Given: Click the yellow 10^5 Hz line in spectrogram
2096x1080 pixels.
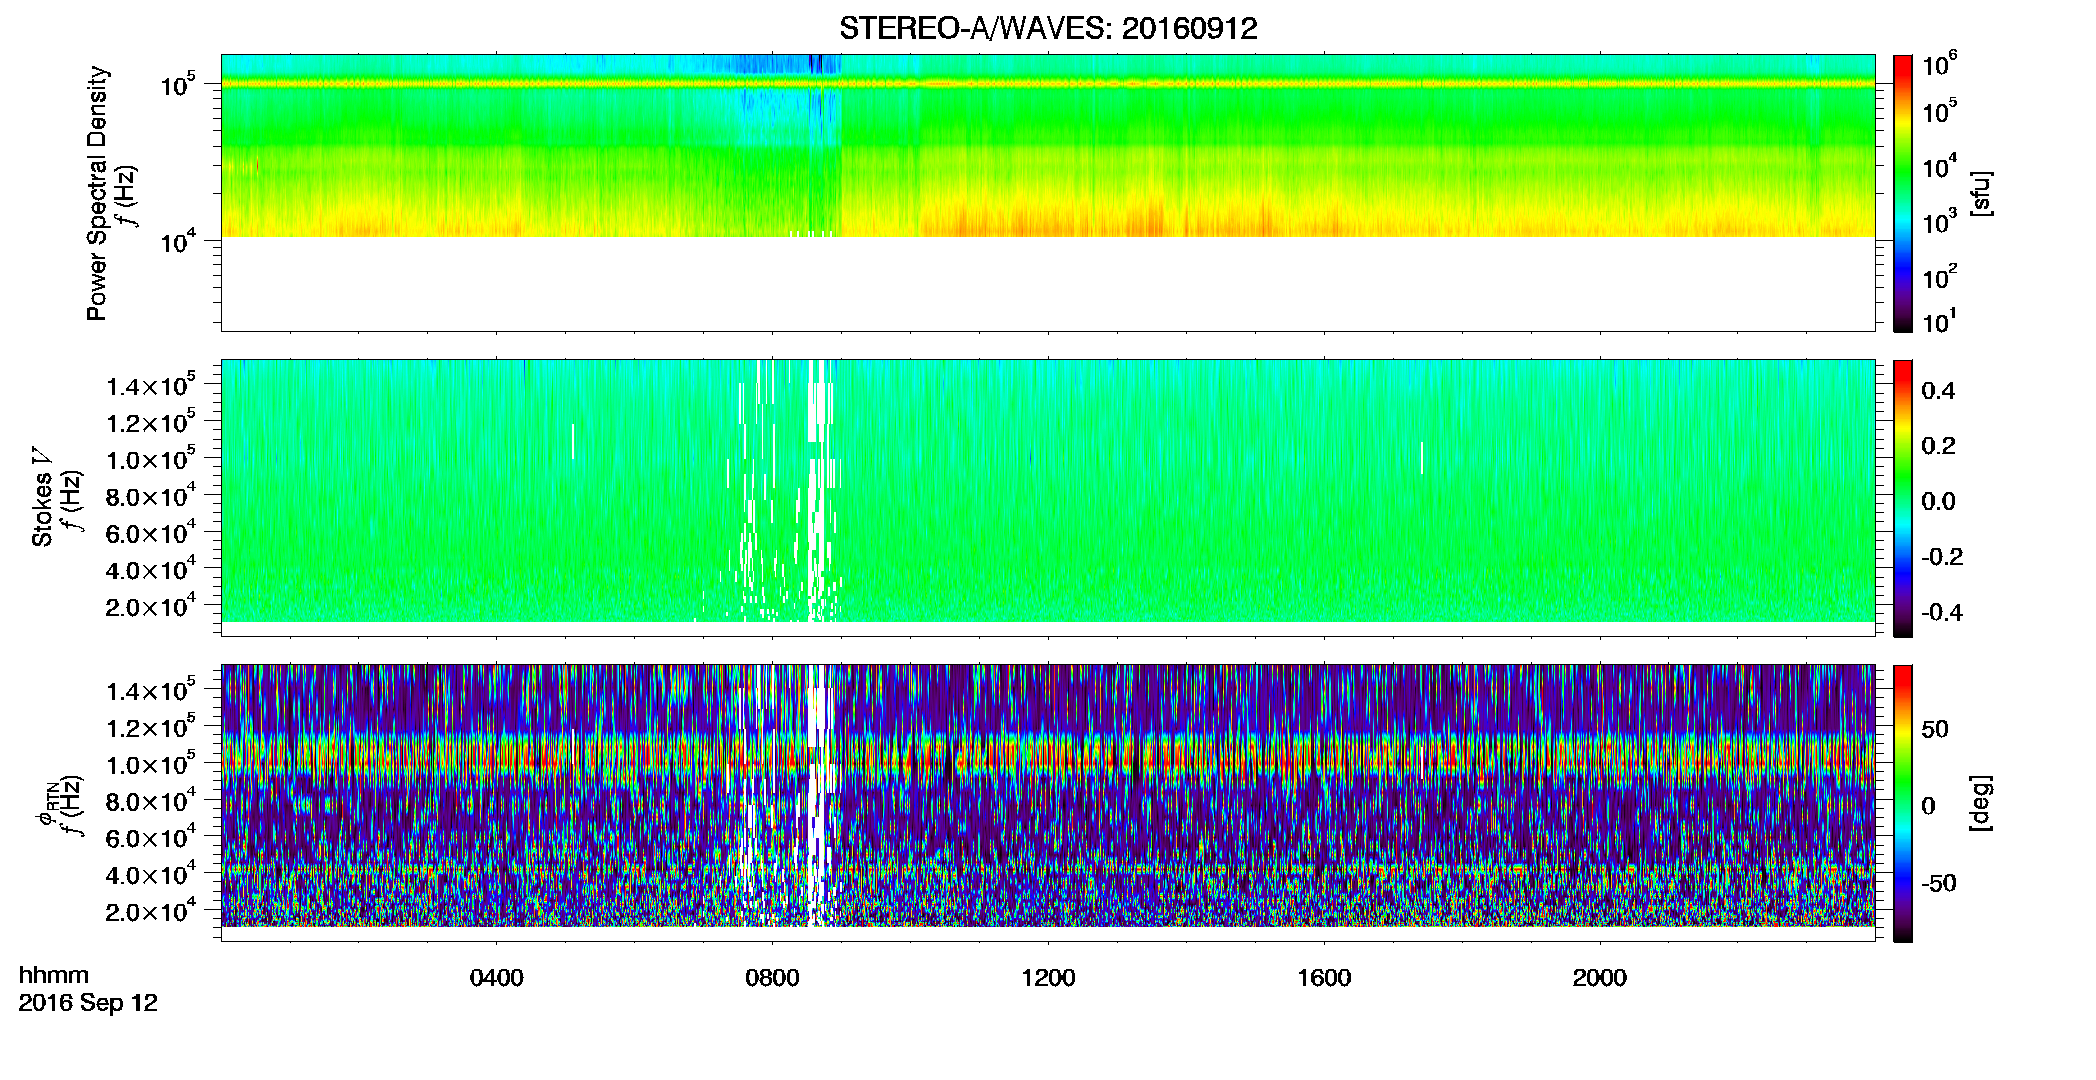Looking at the screenshot, I should pos(1048,84).
